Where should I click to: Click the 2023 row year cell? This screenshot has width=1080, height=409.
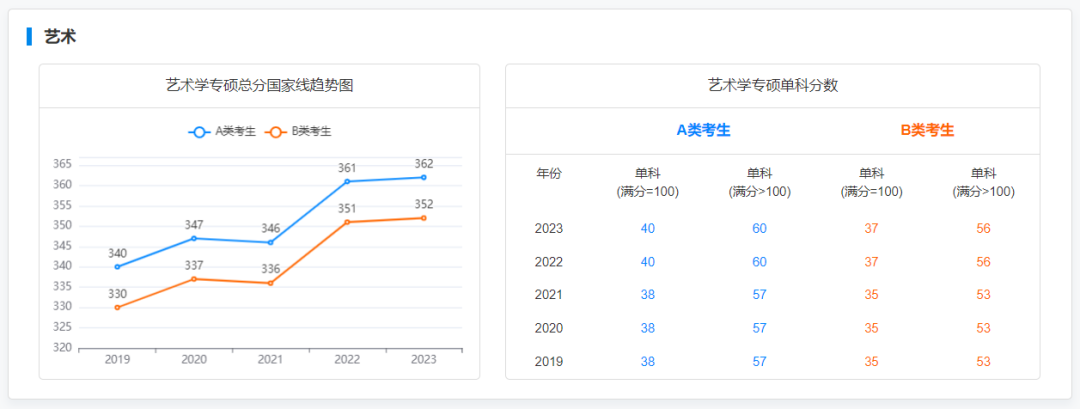[549, 229]
